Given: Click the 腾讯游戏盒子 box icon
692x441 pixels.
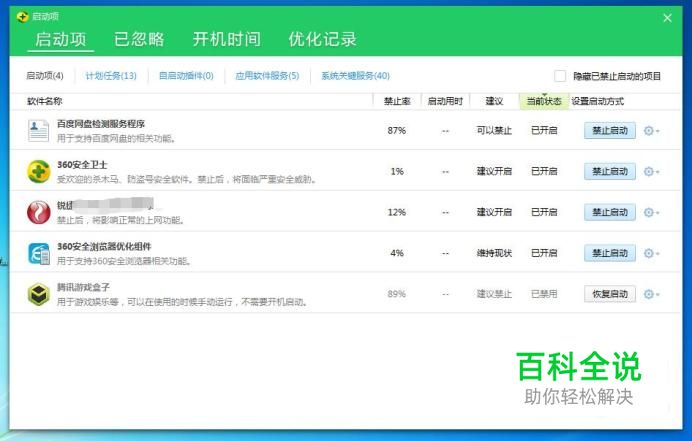Looking at the screenshot, I should tap(39, 294).
